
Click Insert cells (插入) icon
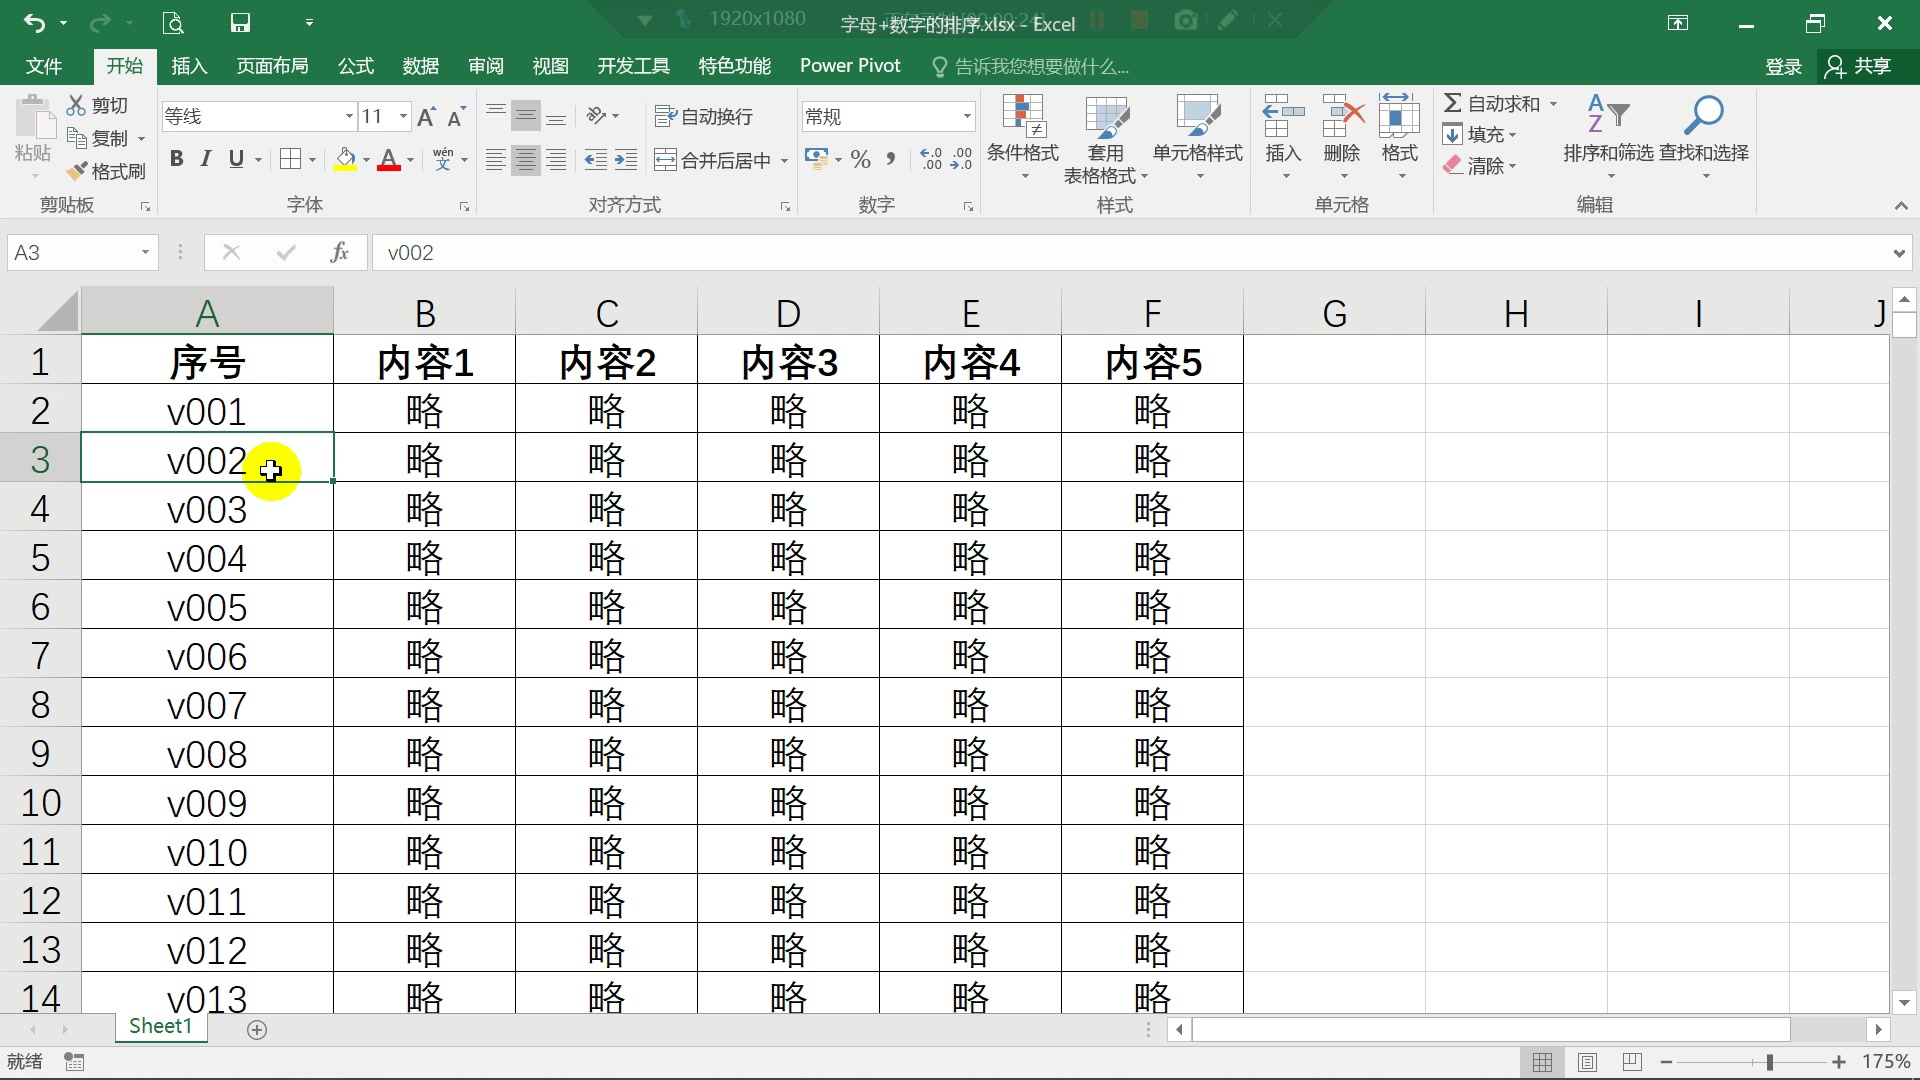coord(1283,116)
